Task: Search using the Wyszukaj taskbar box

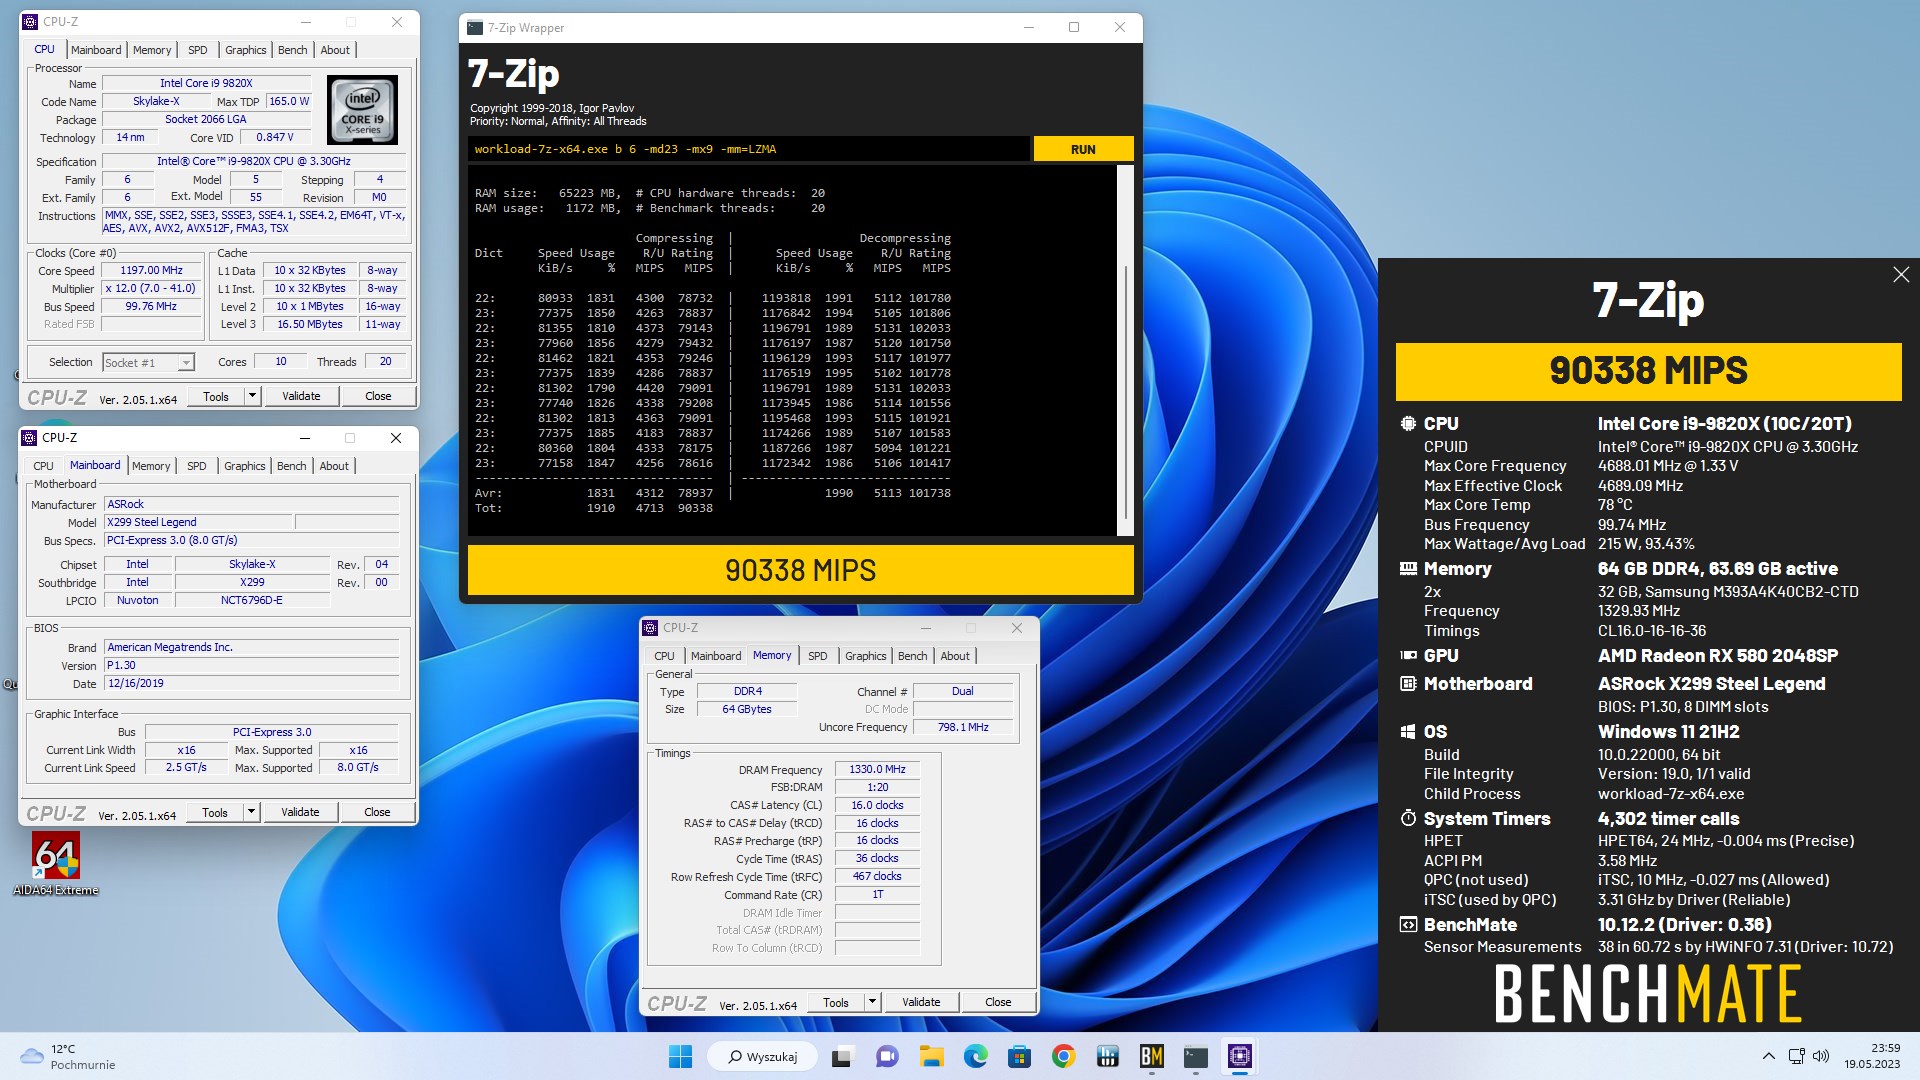Action: click(762, 1056)
